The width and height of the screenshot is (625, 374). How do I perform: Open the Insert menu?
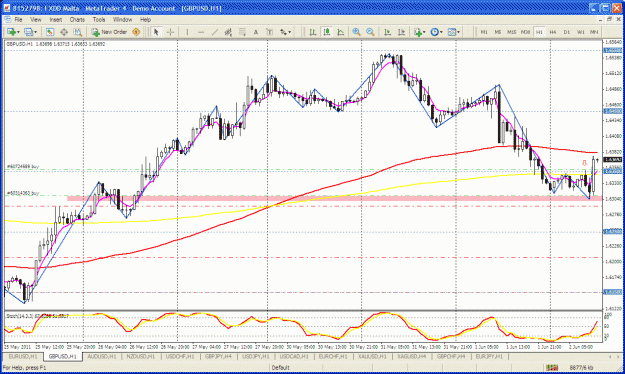[56, 20]
